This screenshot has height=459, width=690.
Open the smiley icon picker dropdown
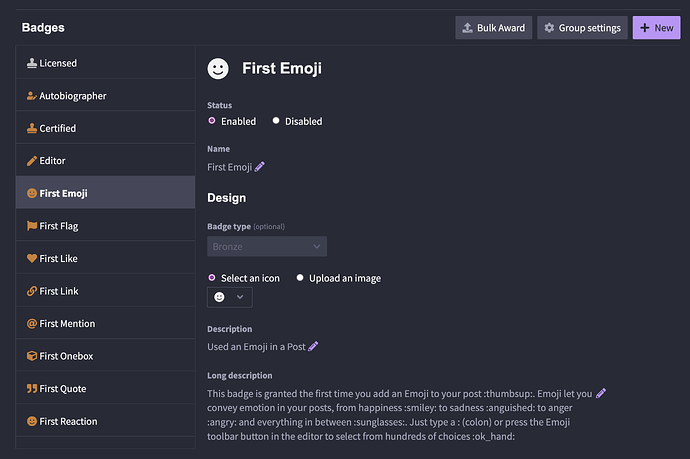pyautogui.click(x=230, y=297)
